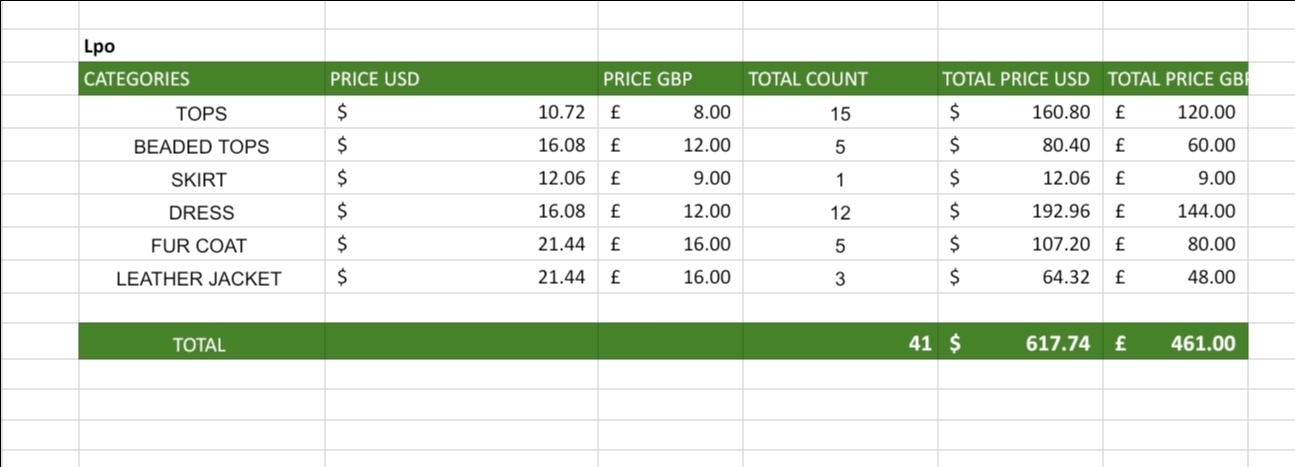This screenshot has width=1295, height=467.
Task: Click the TOTAL row label cell
Action: [201, 344]
